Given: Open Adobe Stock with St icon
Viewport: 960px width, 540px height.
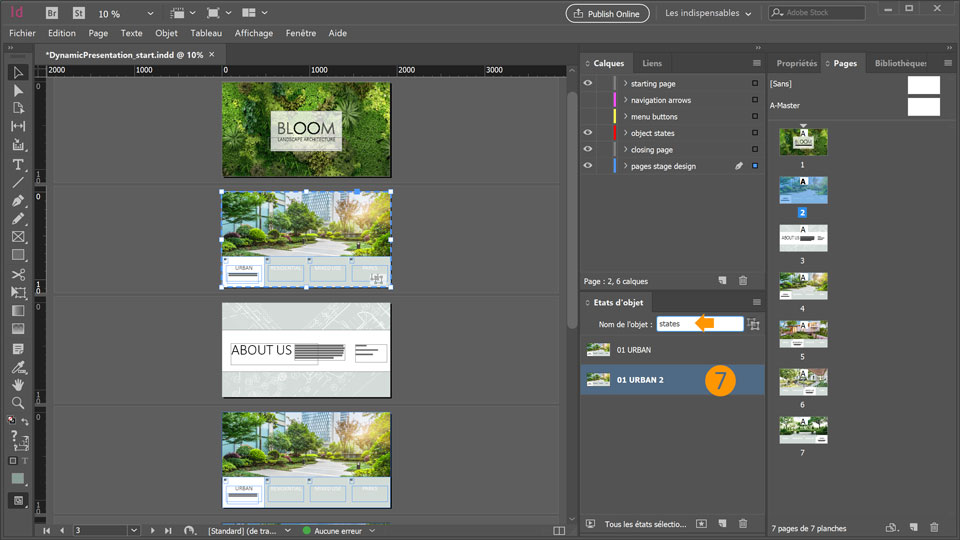Looking at the screenshot, I should [78, 13].
